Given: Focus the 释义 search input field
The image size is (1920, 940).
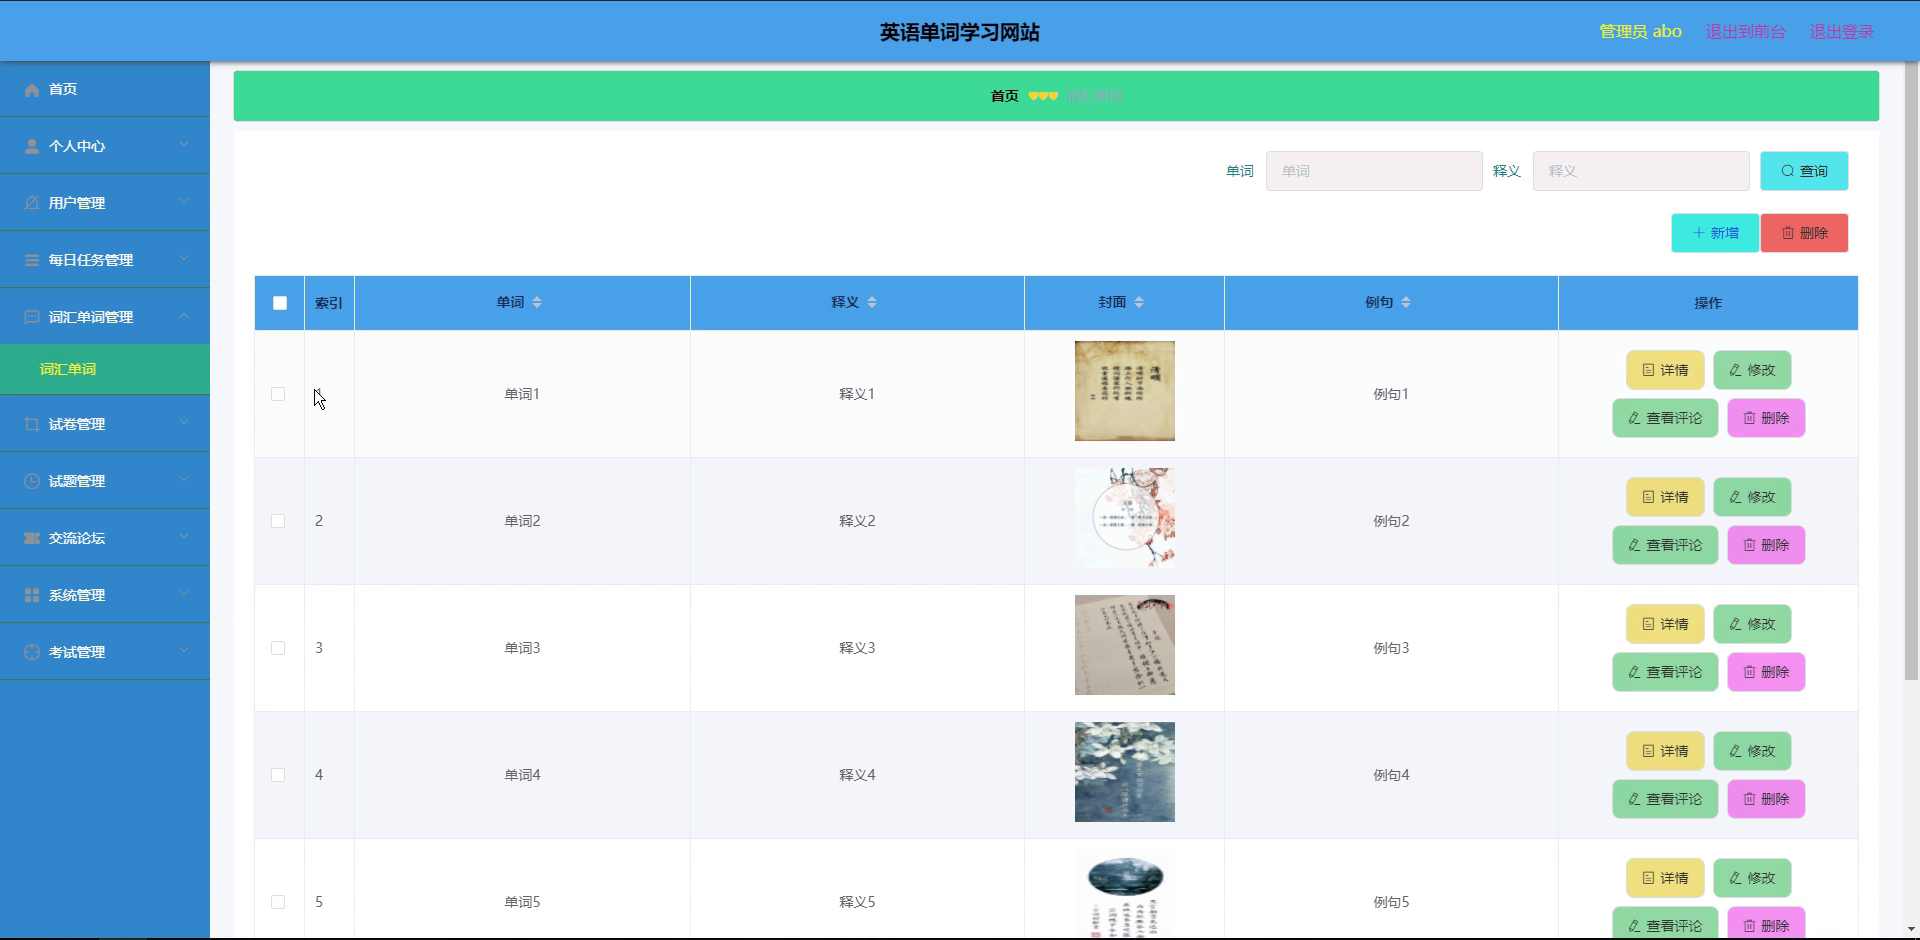Looking at the screenshot, I should [1641, 172].
